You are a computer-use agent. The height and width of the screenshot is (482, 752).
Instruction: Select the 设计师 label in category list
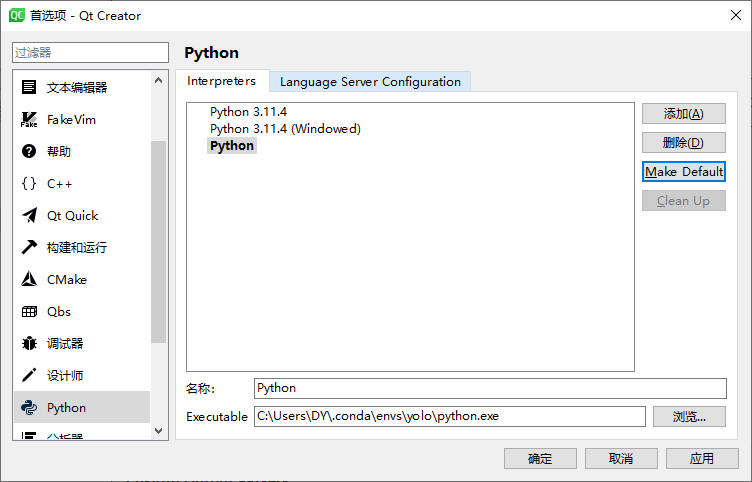click(x=65, y=376)
